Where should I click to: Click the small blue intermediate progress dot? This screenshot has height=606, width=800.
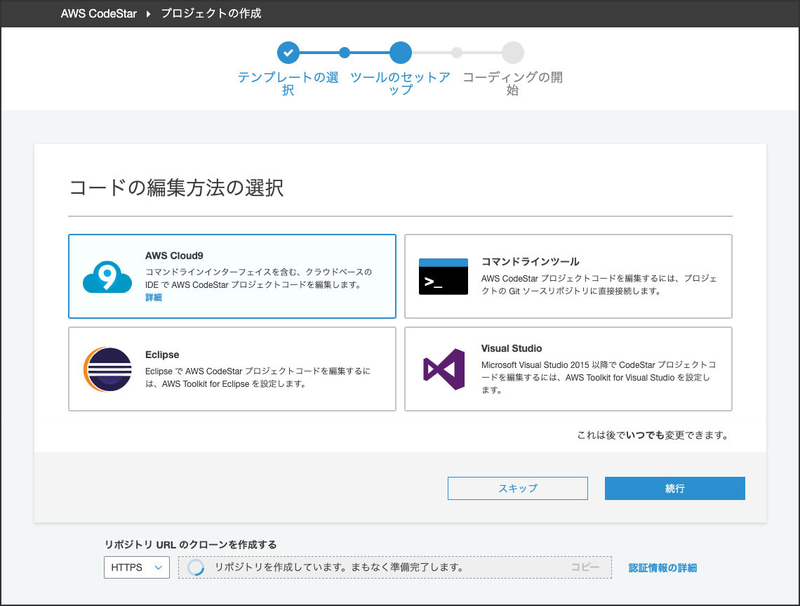344,53
